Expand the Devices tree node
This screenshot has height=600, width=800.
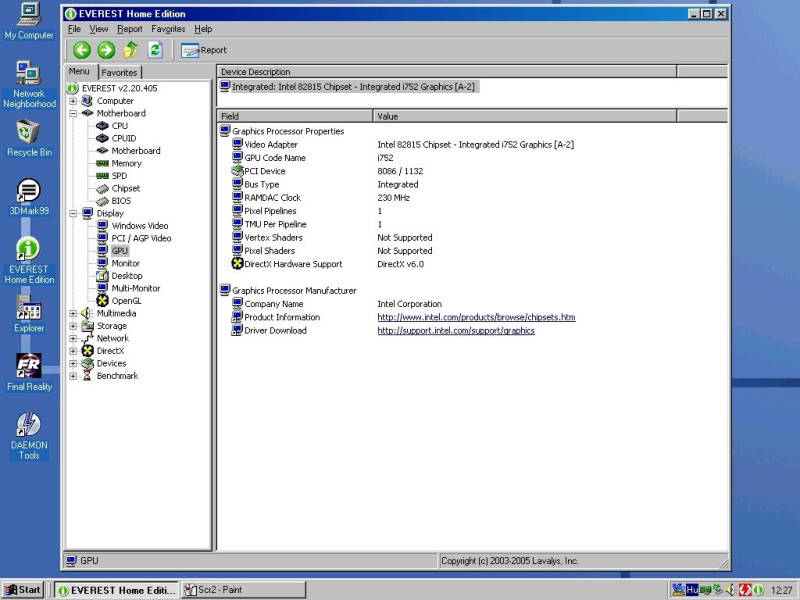click(73, 363)
